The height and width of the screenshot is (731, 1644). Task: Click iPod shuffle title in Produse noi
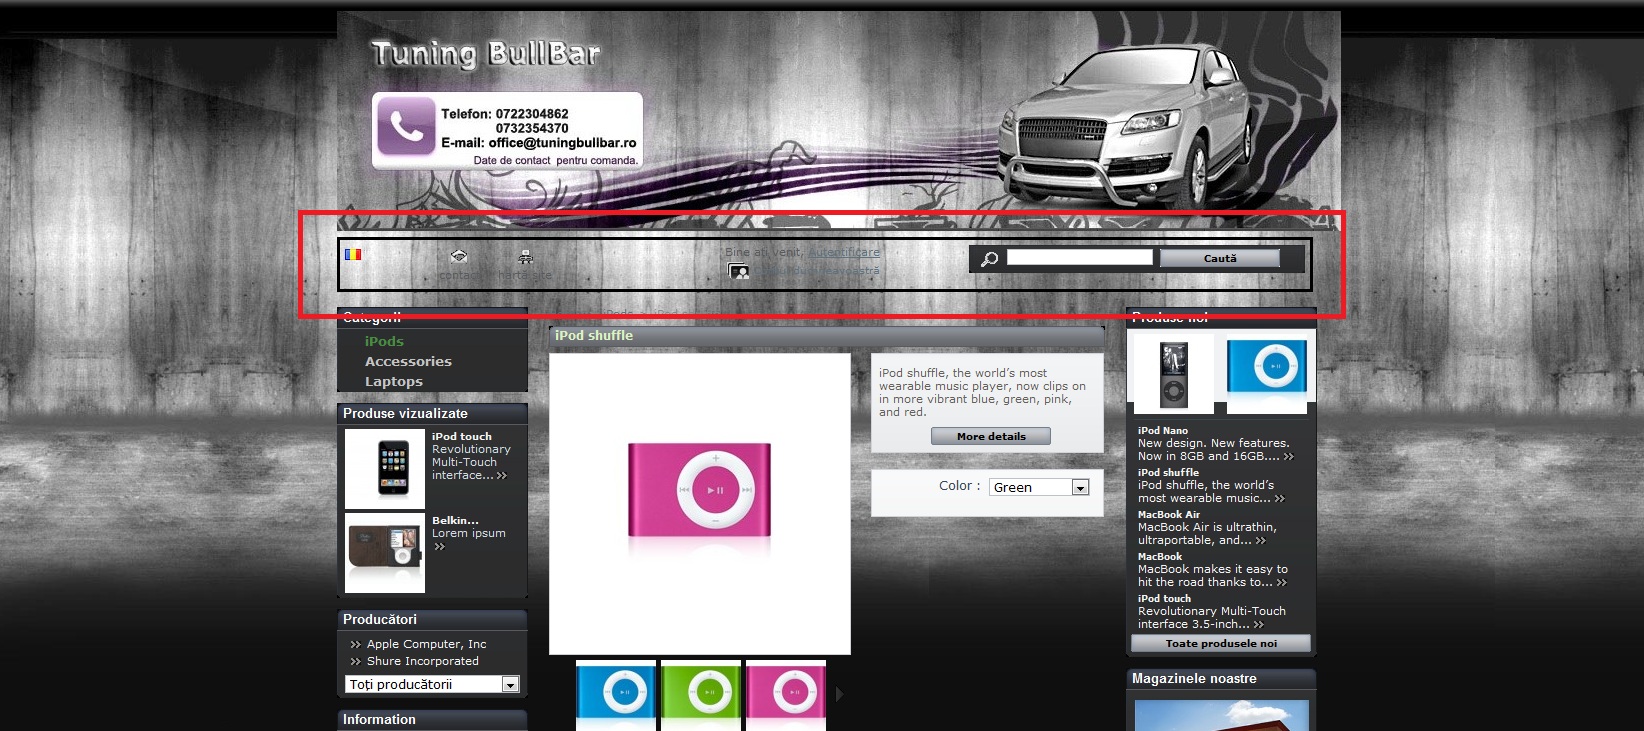1168,473
